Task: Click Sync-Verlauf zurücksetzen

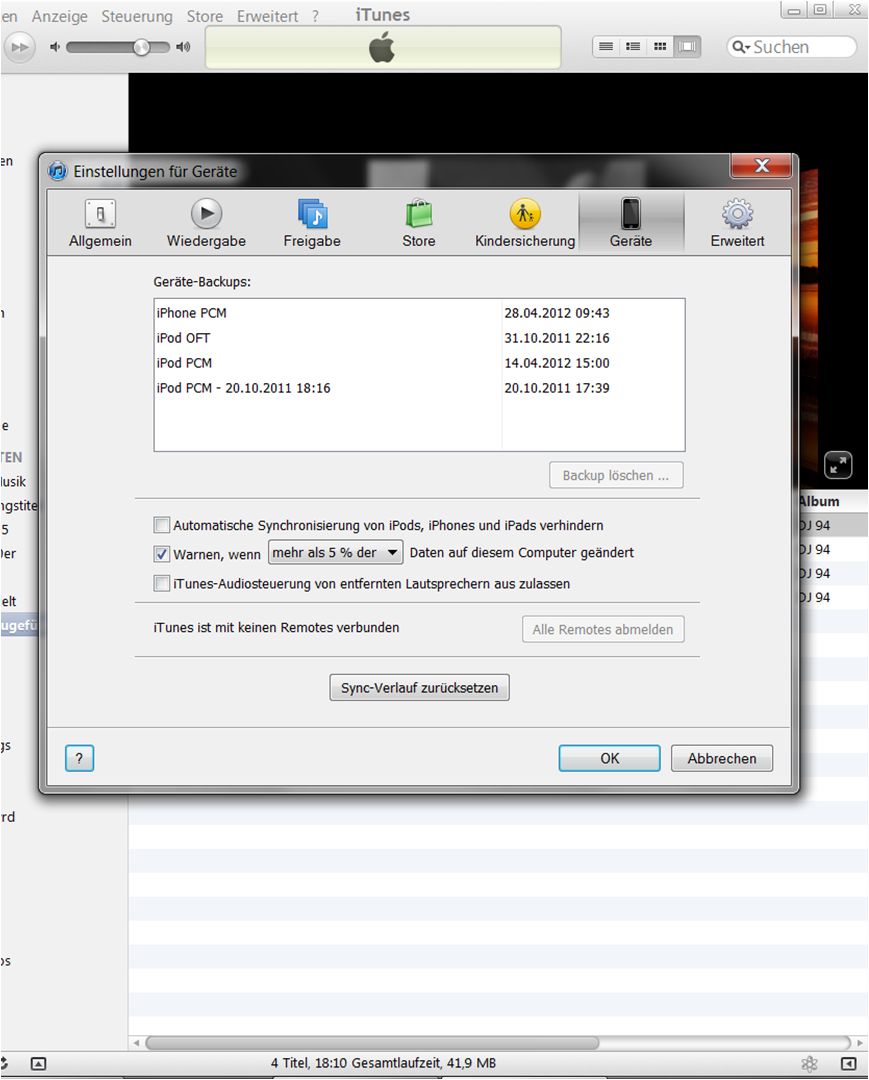Action: [419, 687]
